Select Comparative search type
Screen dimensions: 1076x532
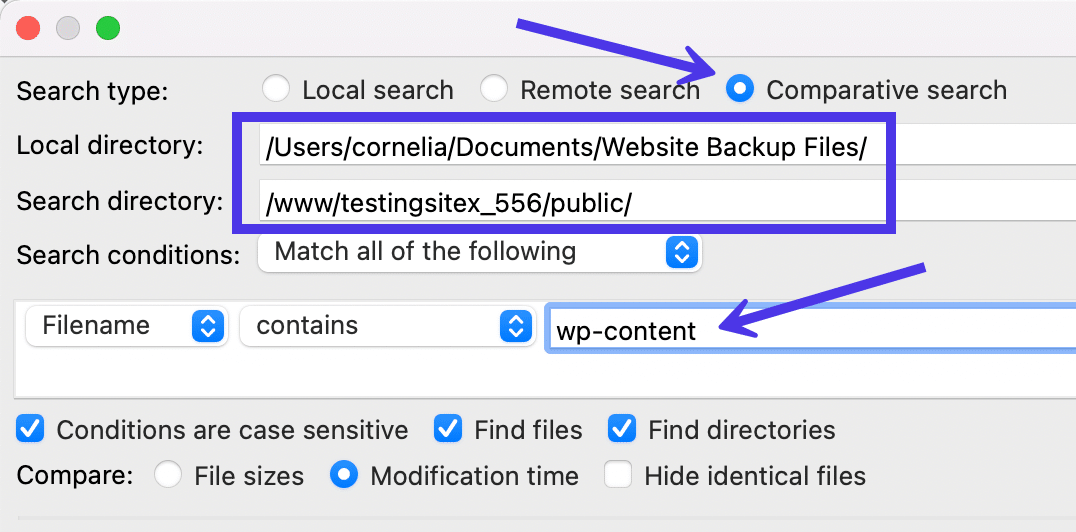pyautogui.click(x=740, y=90)
